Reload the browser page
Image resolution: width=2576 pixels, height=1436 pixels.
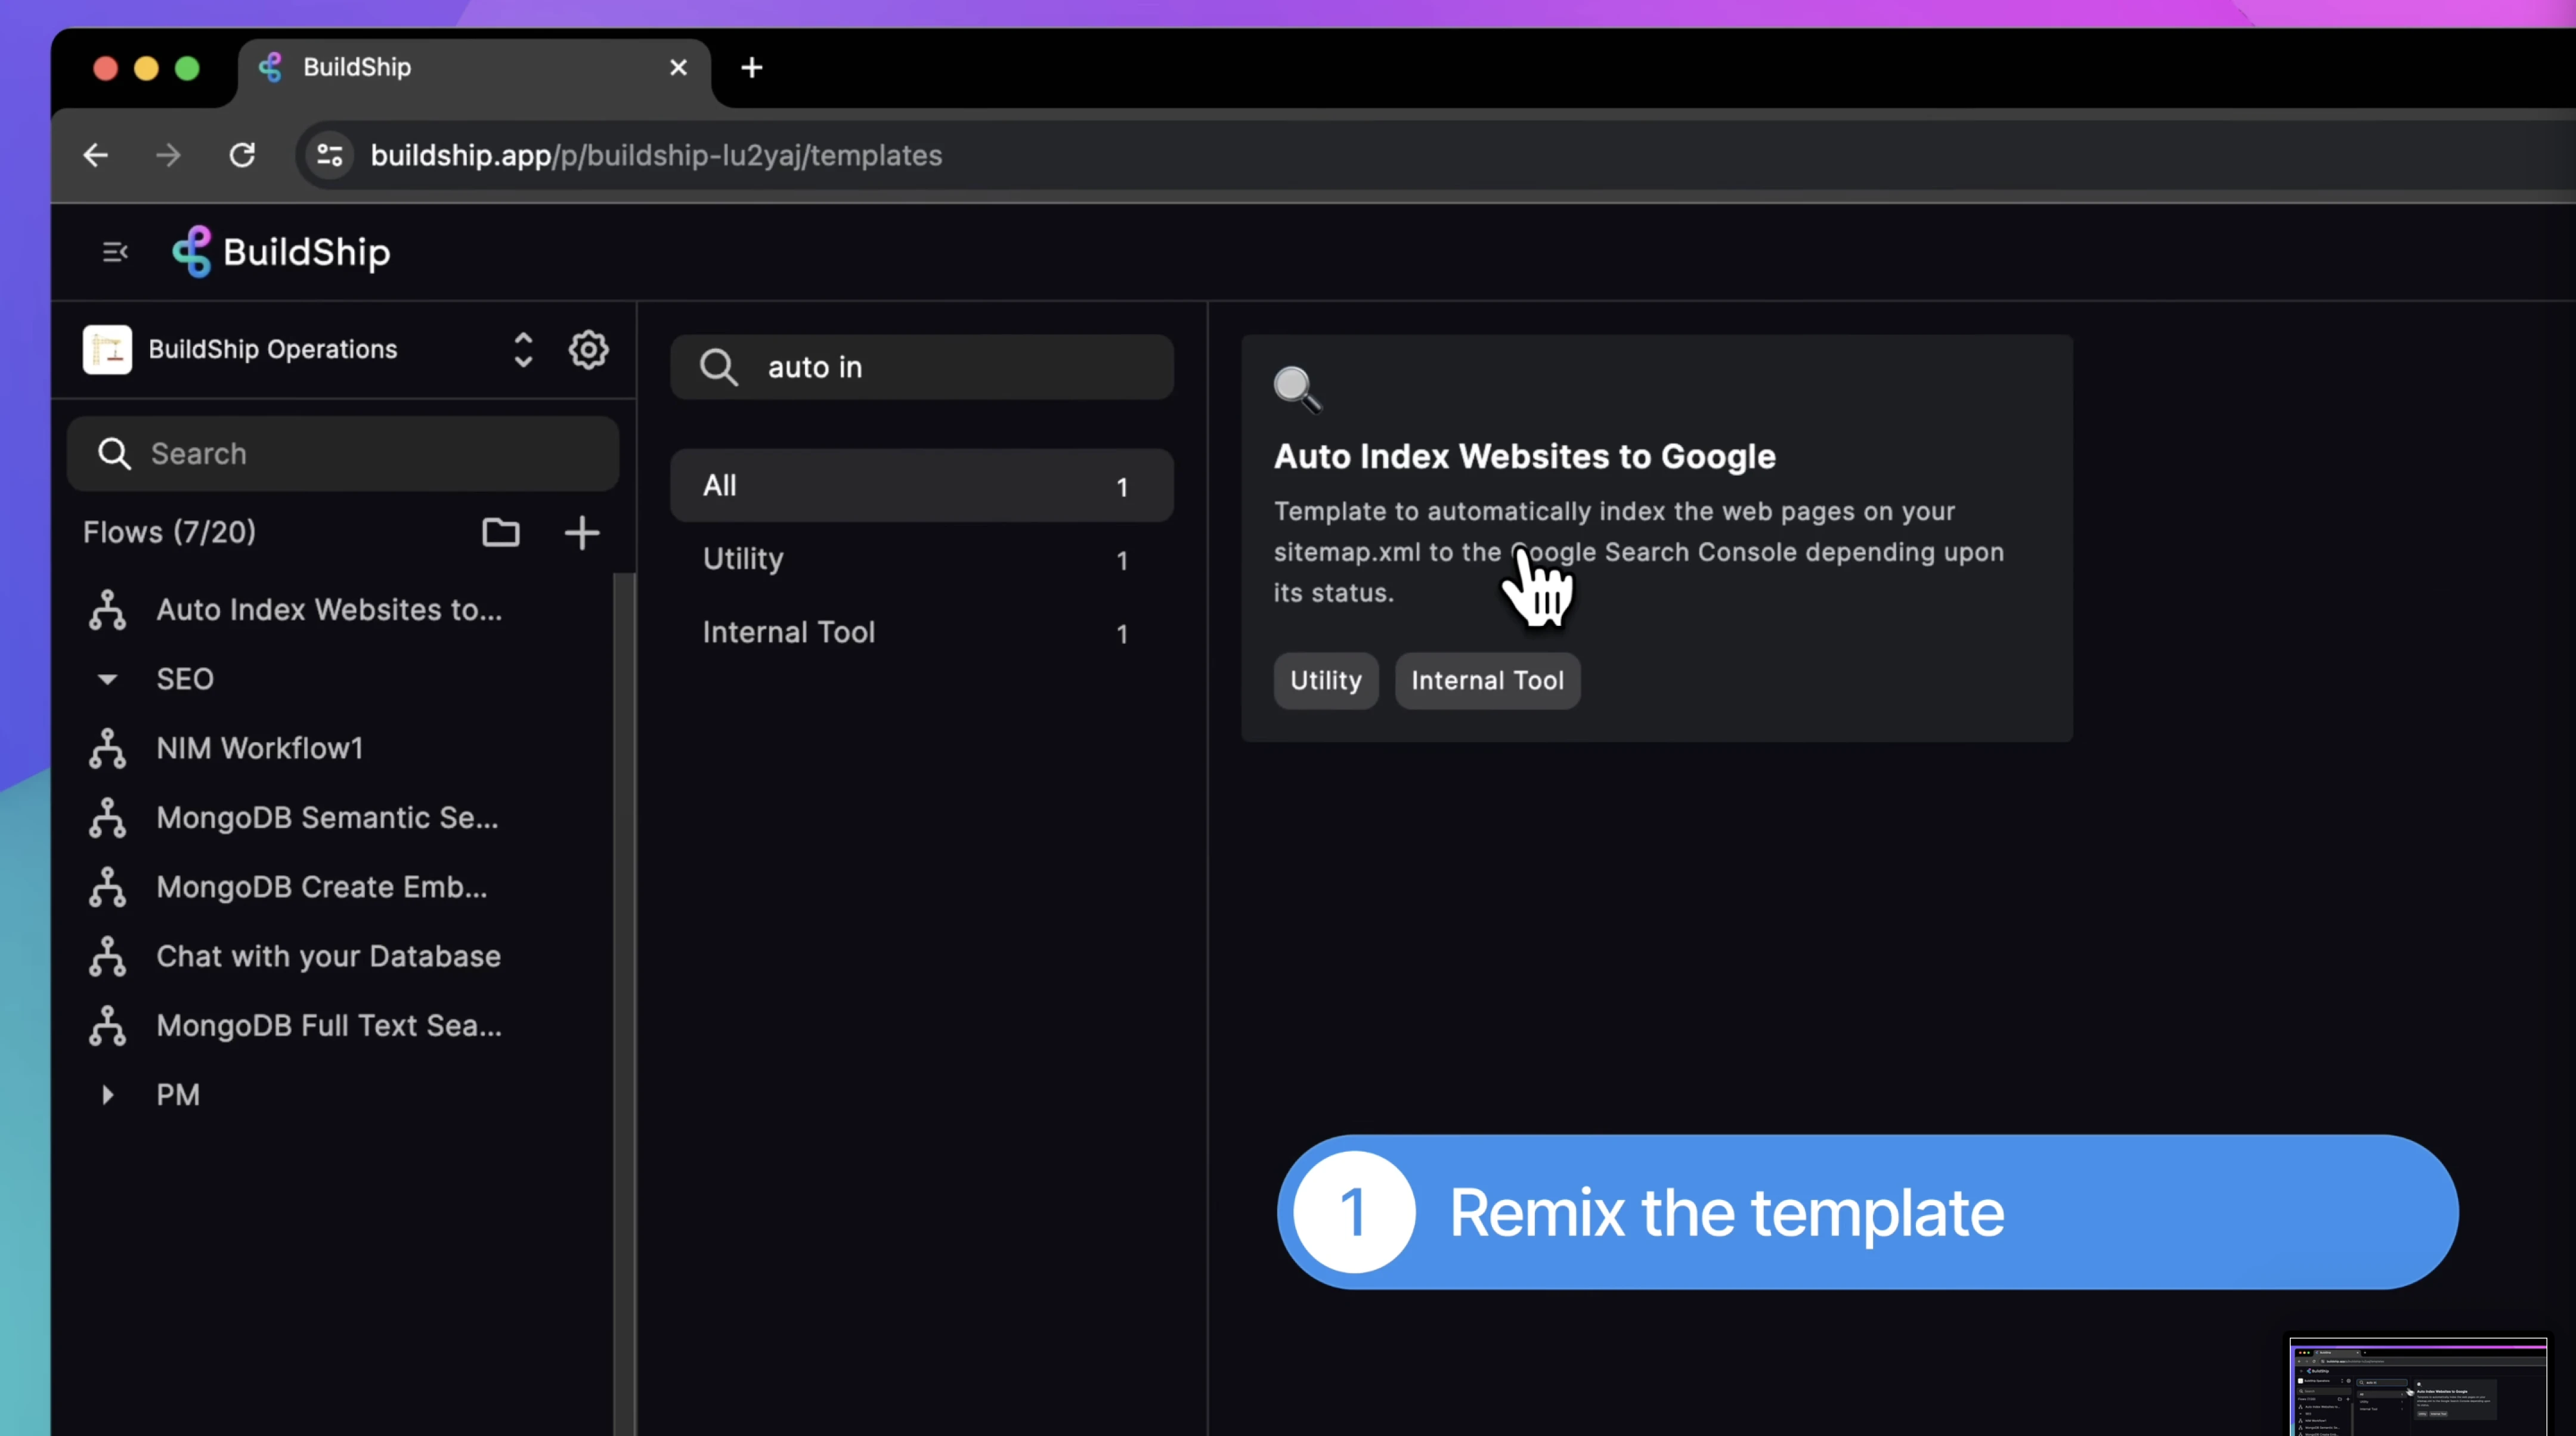coord(242,155)
